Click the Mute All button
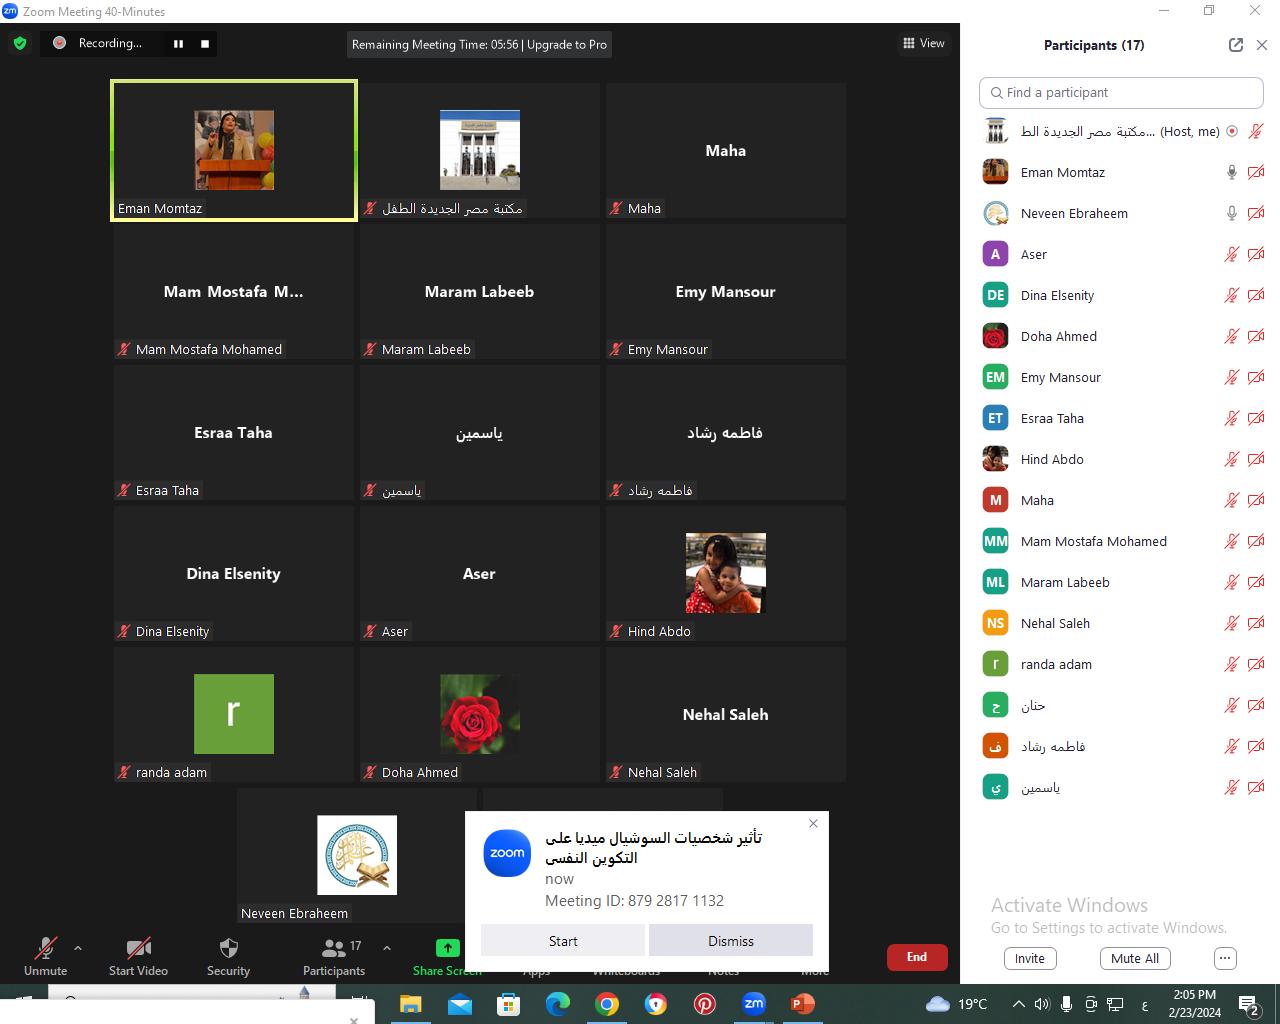Screen dimensions: 1280x1024 pyautogui.click(x=1135, y=958)
